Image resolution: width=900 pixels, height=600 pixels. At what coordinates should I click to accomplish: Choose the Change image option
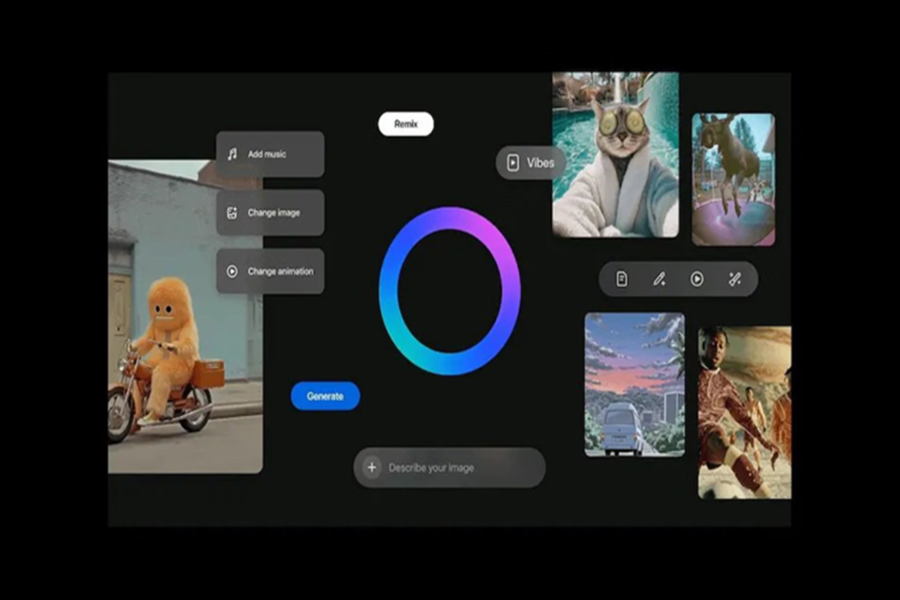(271, 213)
